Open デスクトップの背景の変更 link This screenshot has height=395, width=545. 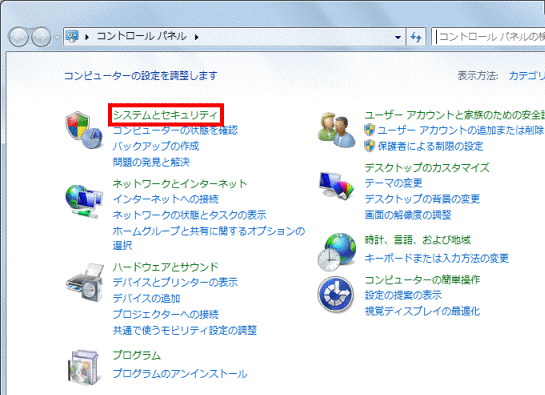[422, 199]
